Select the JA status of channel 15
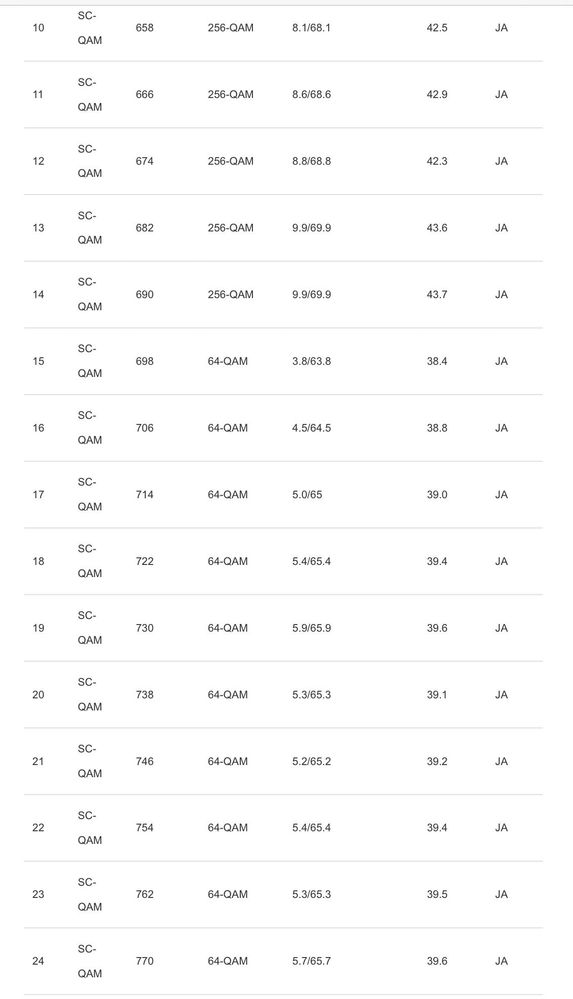This screenshot has height=999, width=573. pyautogui.click(x=502, y=361)
